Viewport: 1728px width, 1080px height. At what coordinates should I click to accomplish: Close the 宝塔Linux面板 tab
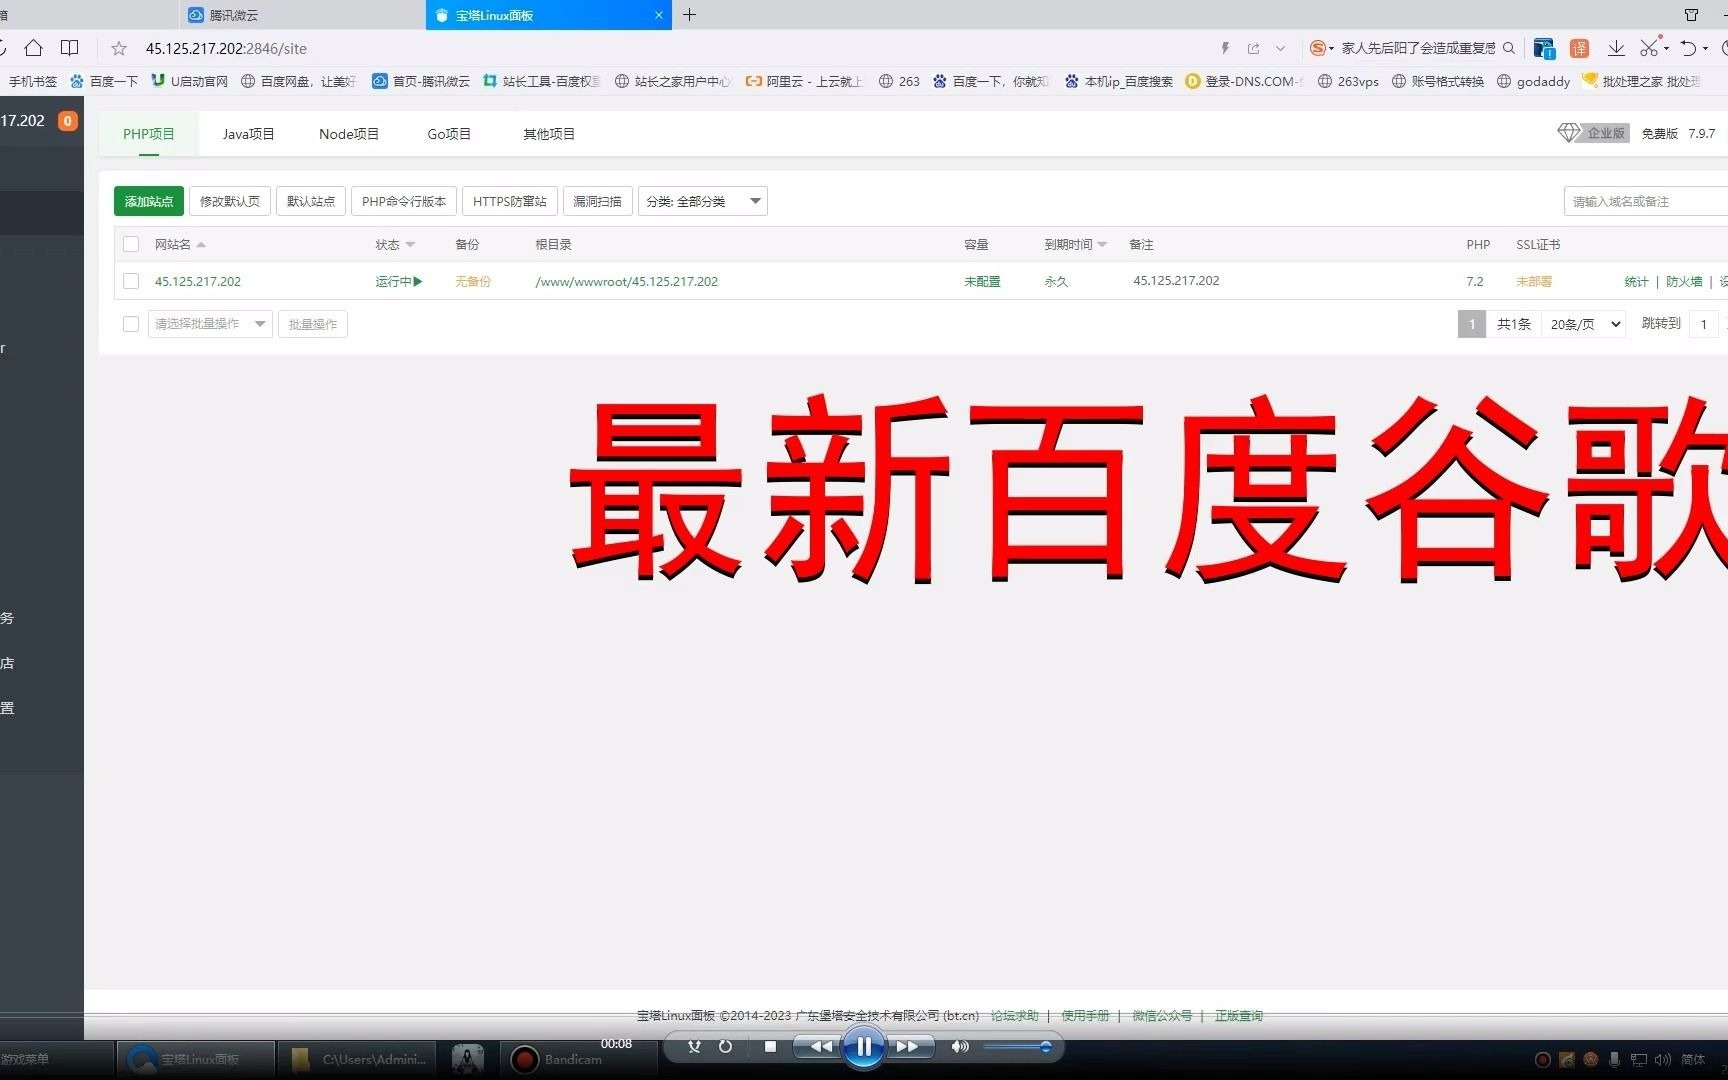click(x=658, y=15)
